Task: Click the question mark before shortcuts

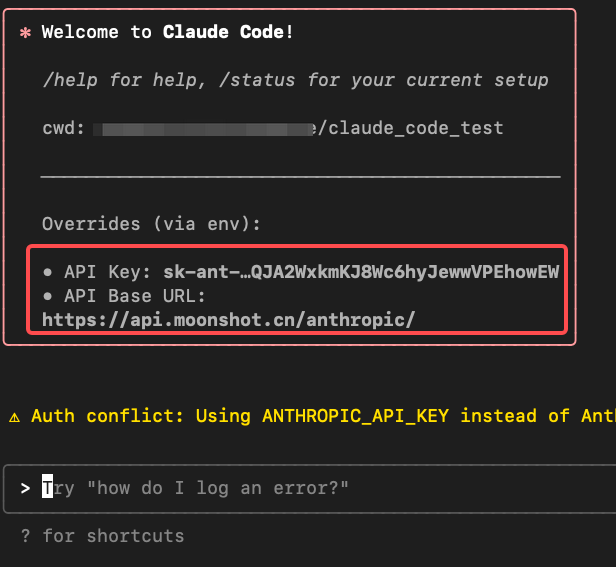Action: click(25, 536)
